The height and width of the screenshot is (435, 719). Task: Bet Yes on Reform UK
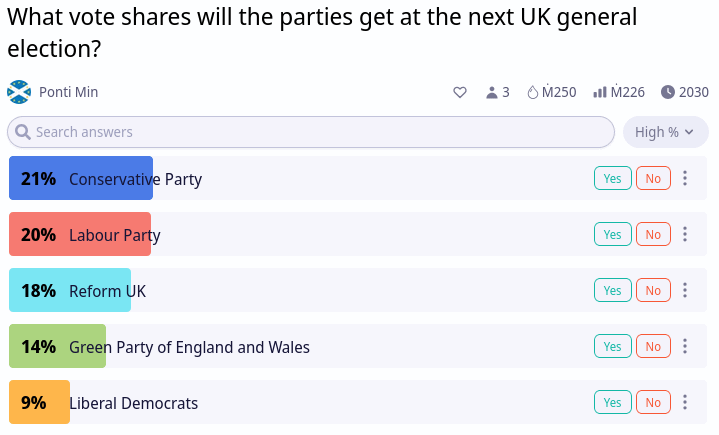(x=613, y=290)
